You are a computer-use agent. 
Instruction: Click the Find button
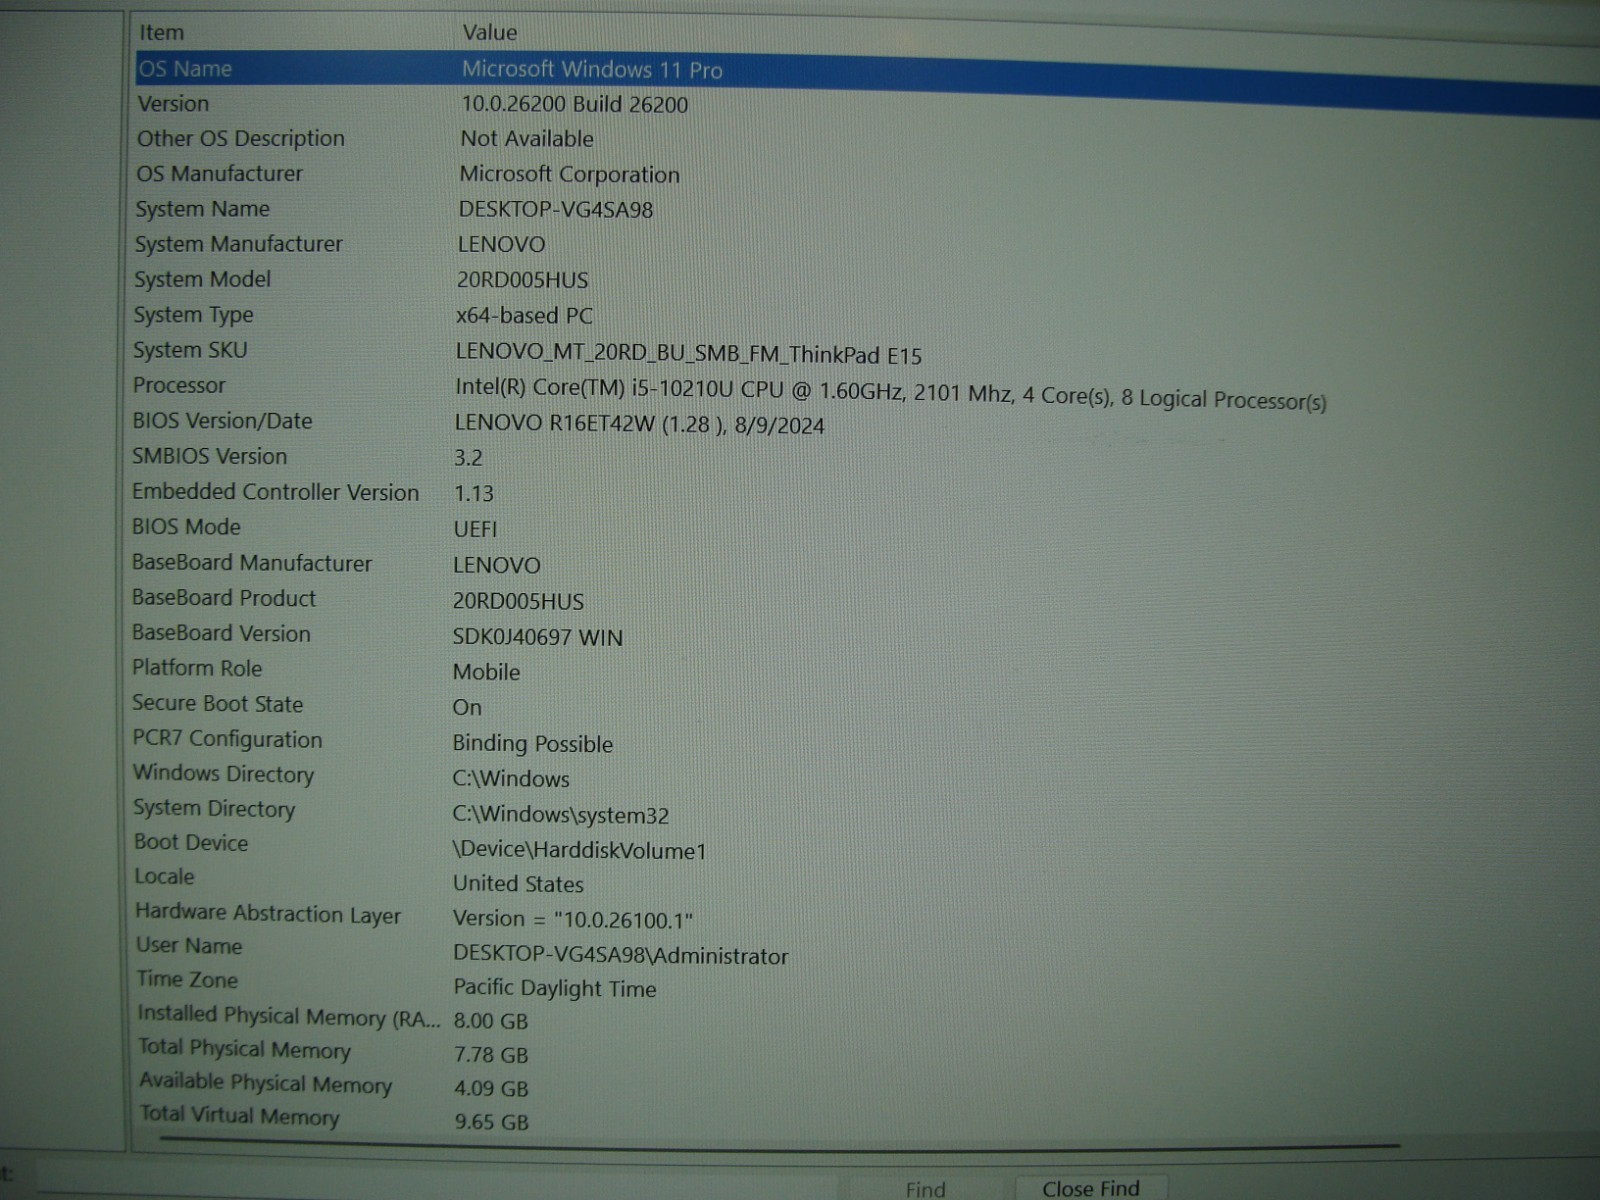point(925,1189)
